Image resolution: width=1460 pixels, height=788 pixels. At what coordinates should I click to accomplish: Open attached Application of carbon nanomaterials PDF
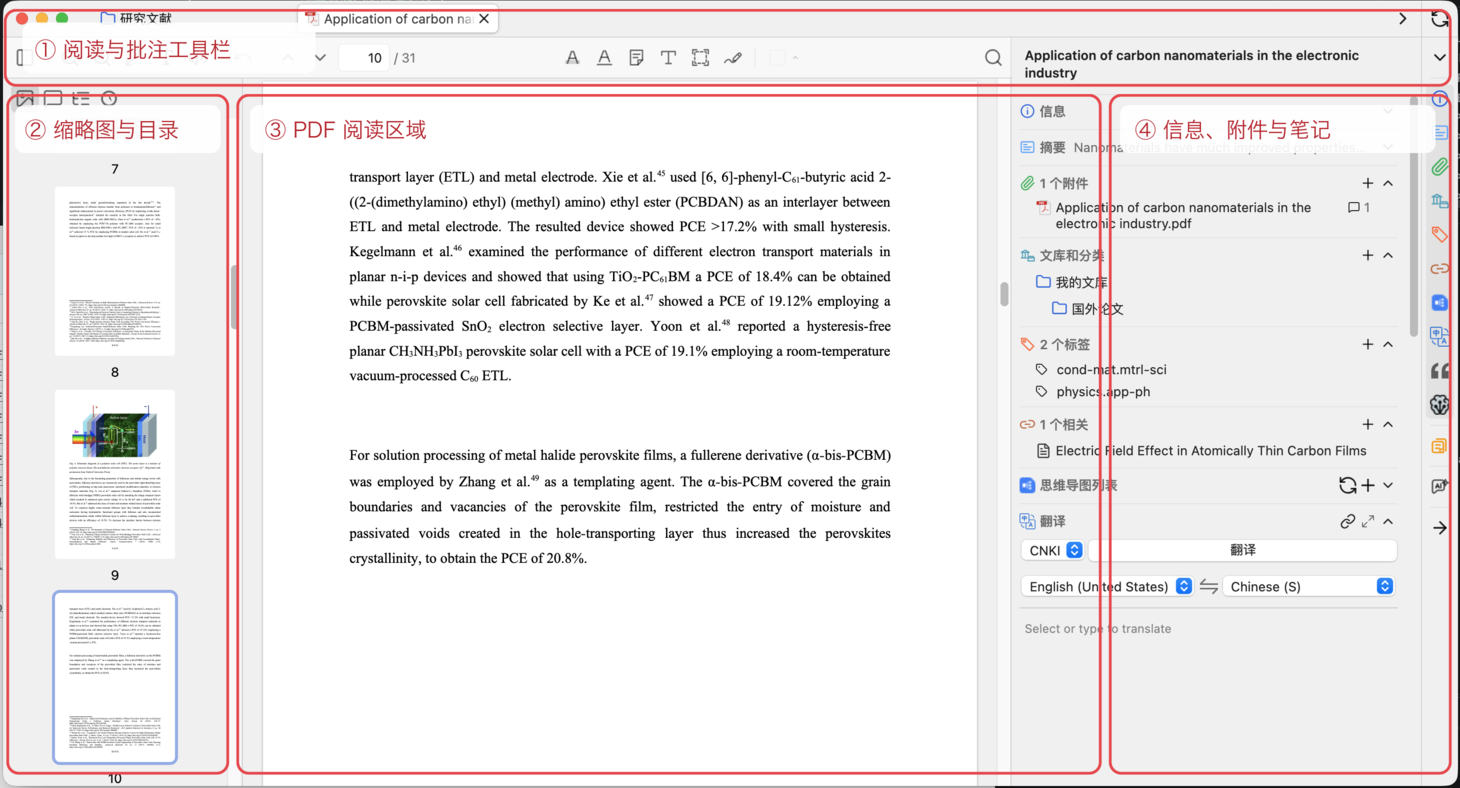pos(1183,215)
